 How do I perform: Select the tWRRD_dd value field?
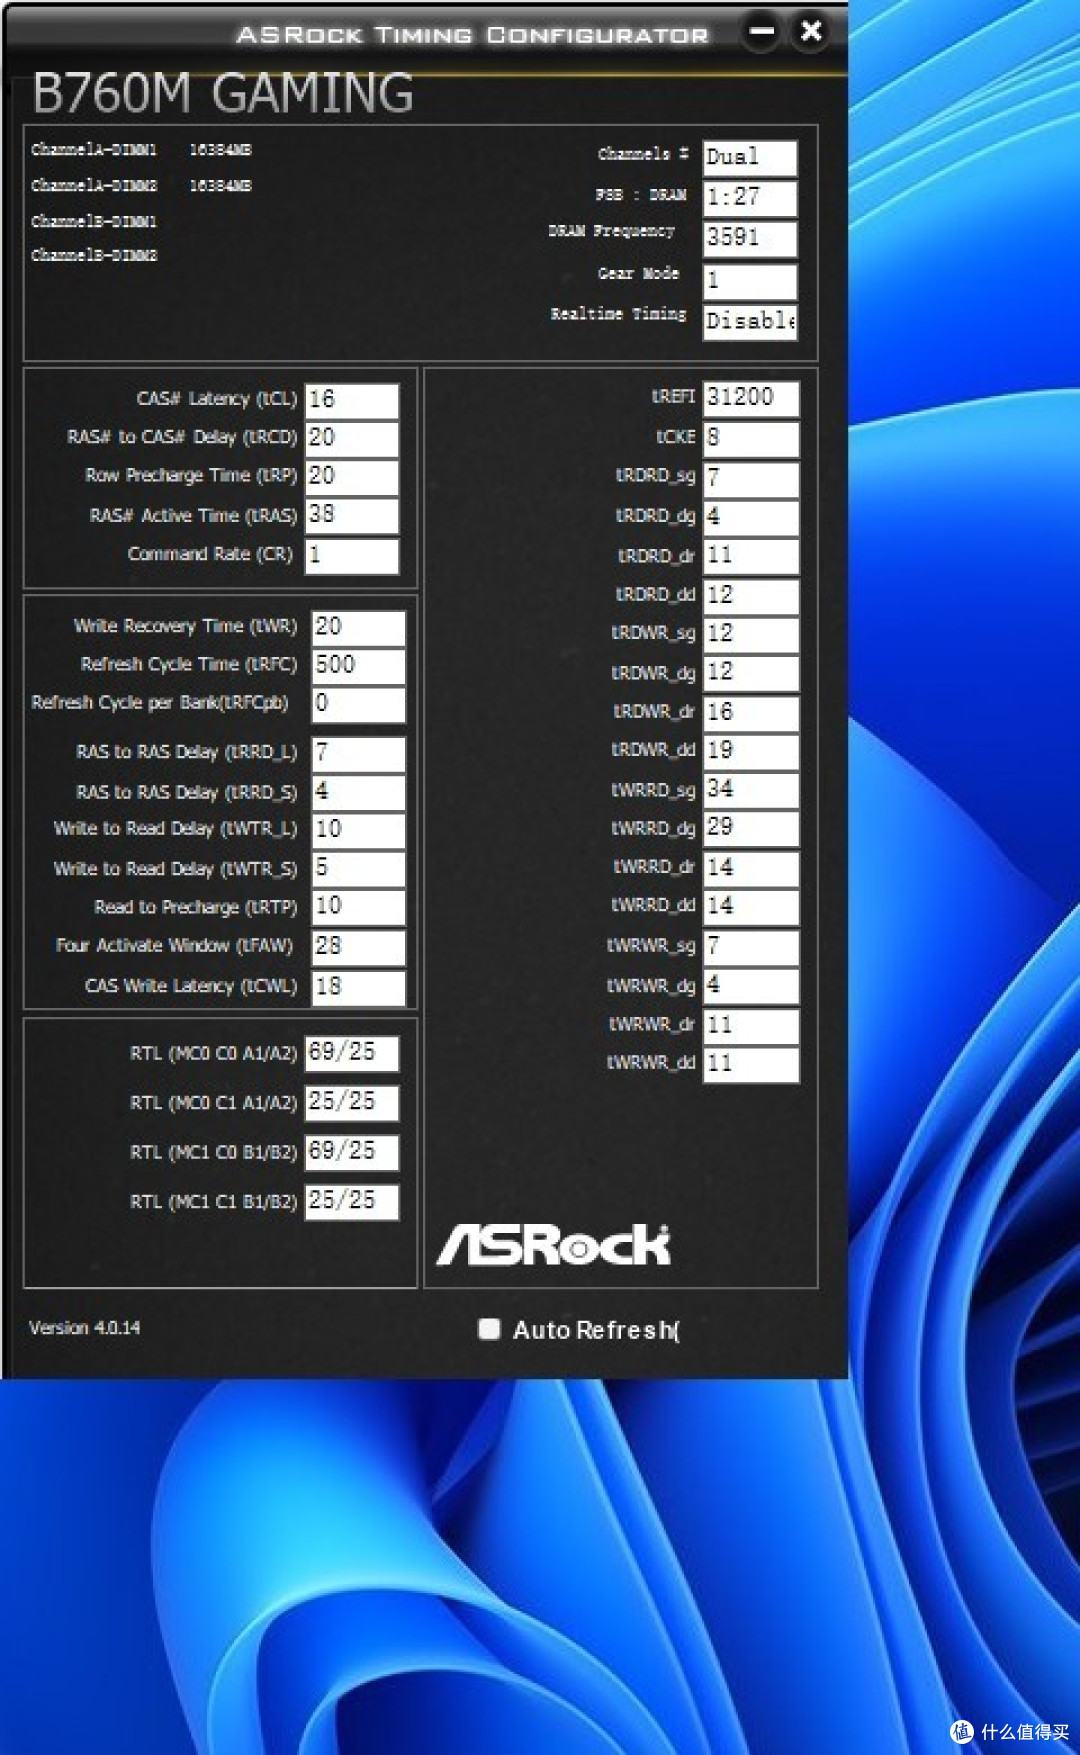click(751, 907)
